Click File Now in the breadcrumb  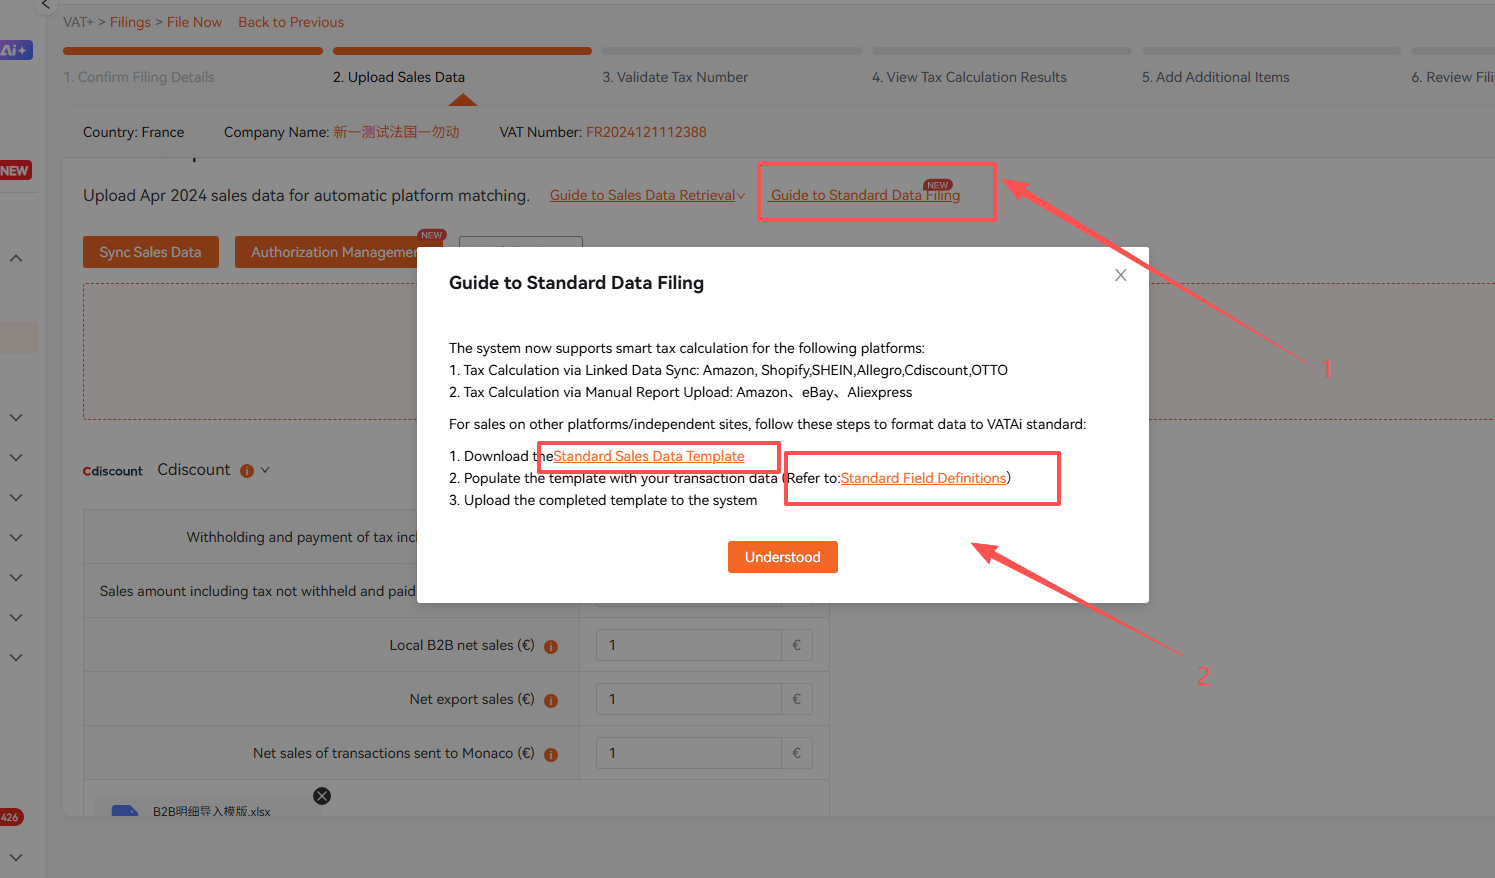pos(194,22)
